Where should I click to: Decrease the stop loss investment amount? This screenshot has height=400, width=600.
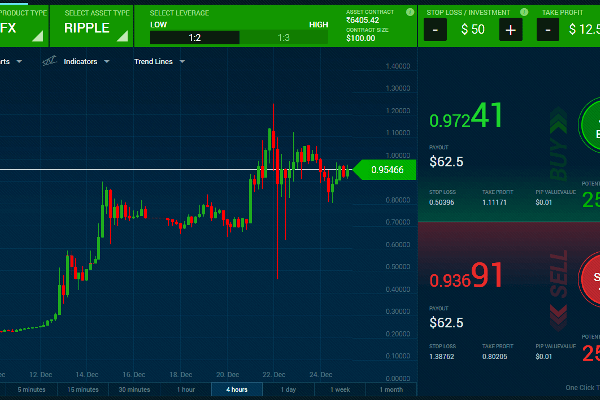point(436,30)
